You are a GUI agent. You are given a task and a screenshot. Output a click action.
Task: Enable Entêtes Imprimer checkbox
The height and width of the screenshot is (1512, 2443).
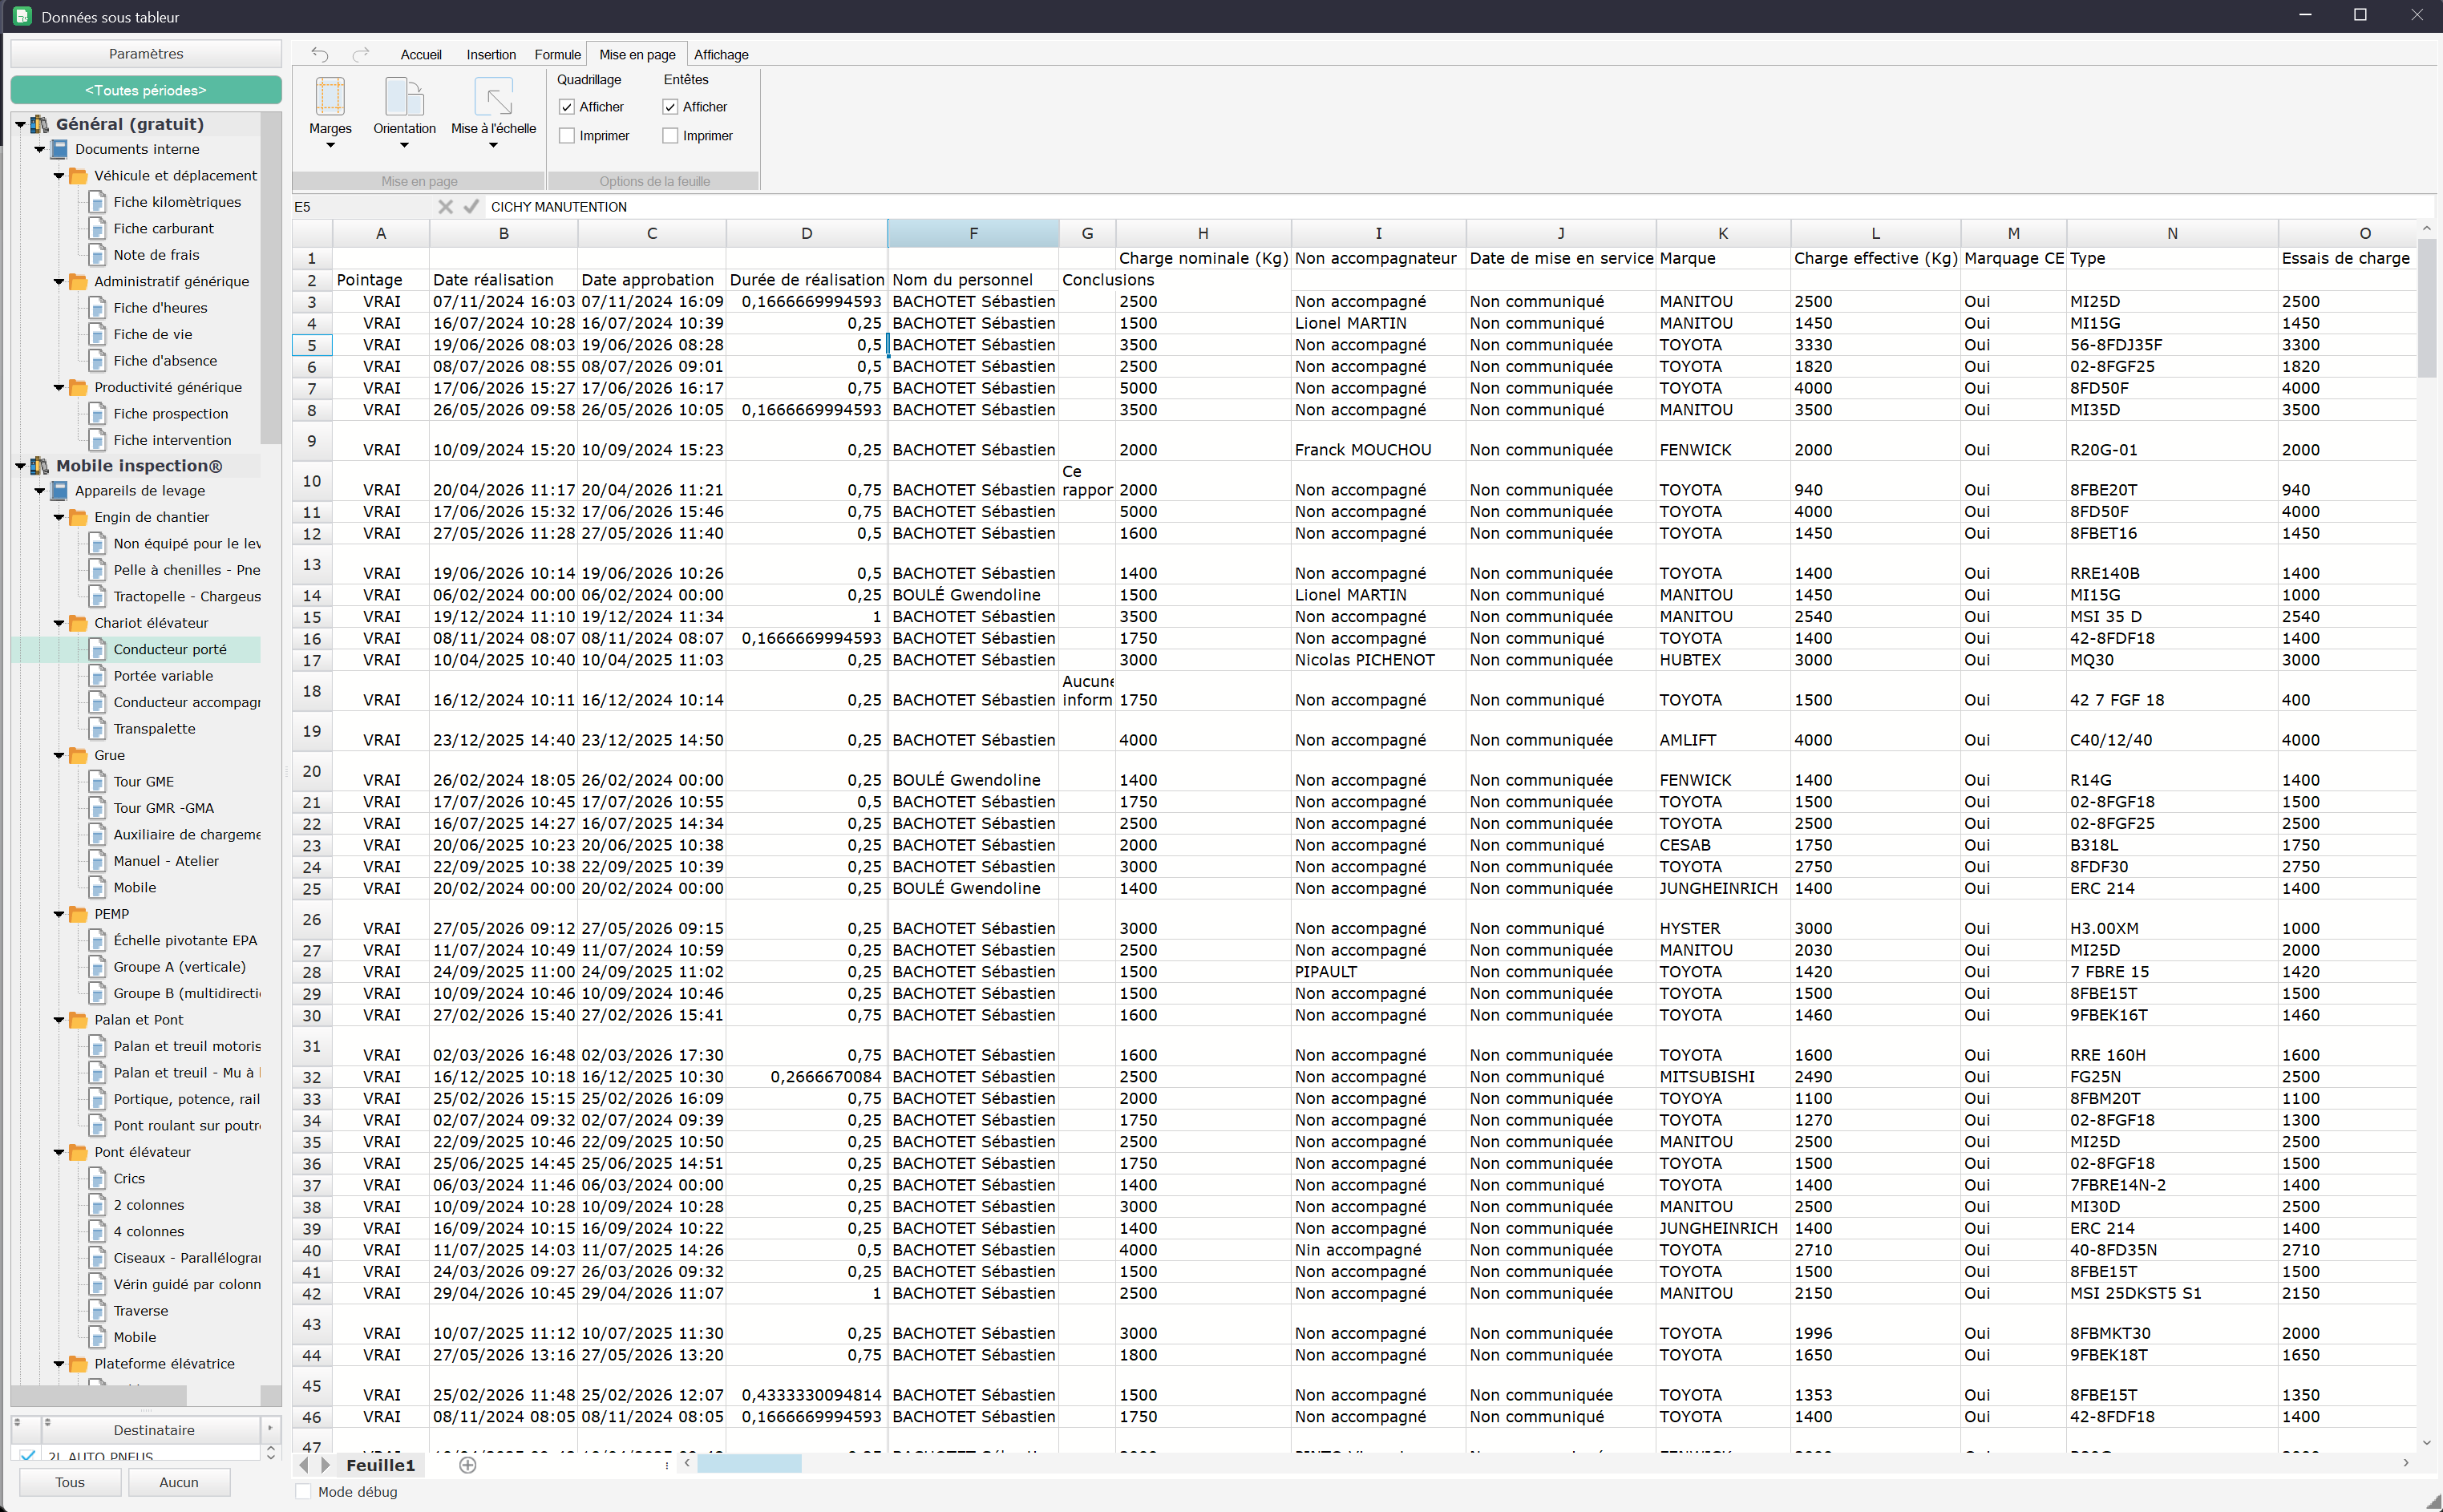[670, 136]
